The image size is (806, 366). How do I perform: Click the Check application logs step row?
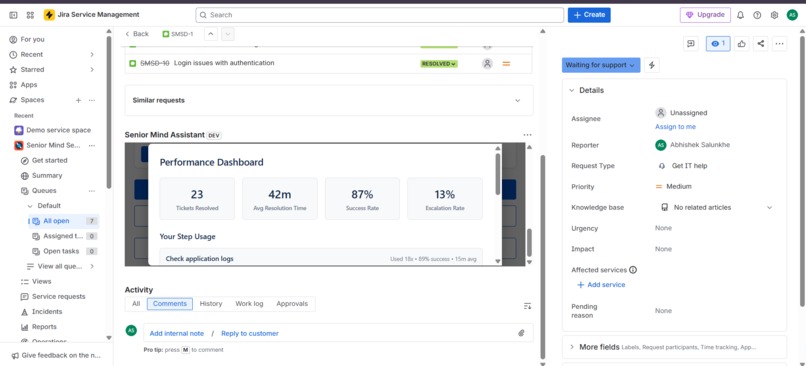click(321, 257)
